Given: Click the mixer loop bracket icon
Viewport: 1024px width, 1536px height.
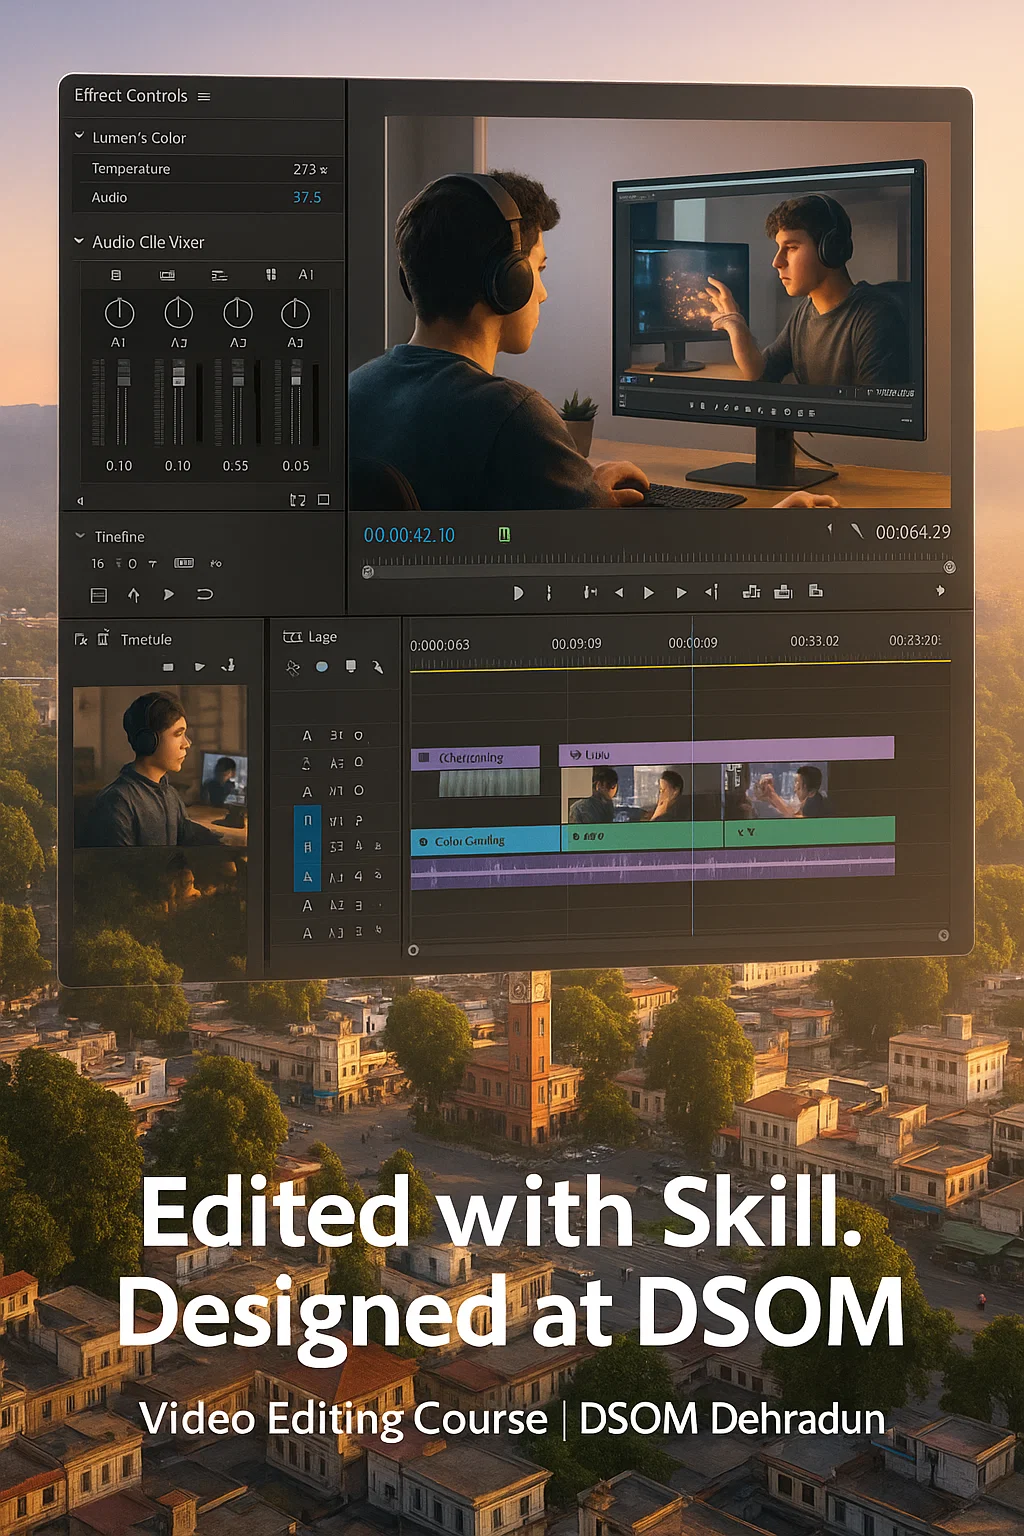Looking at the screenshot, I should 297,500.
